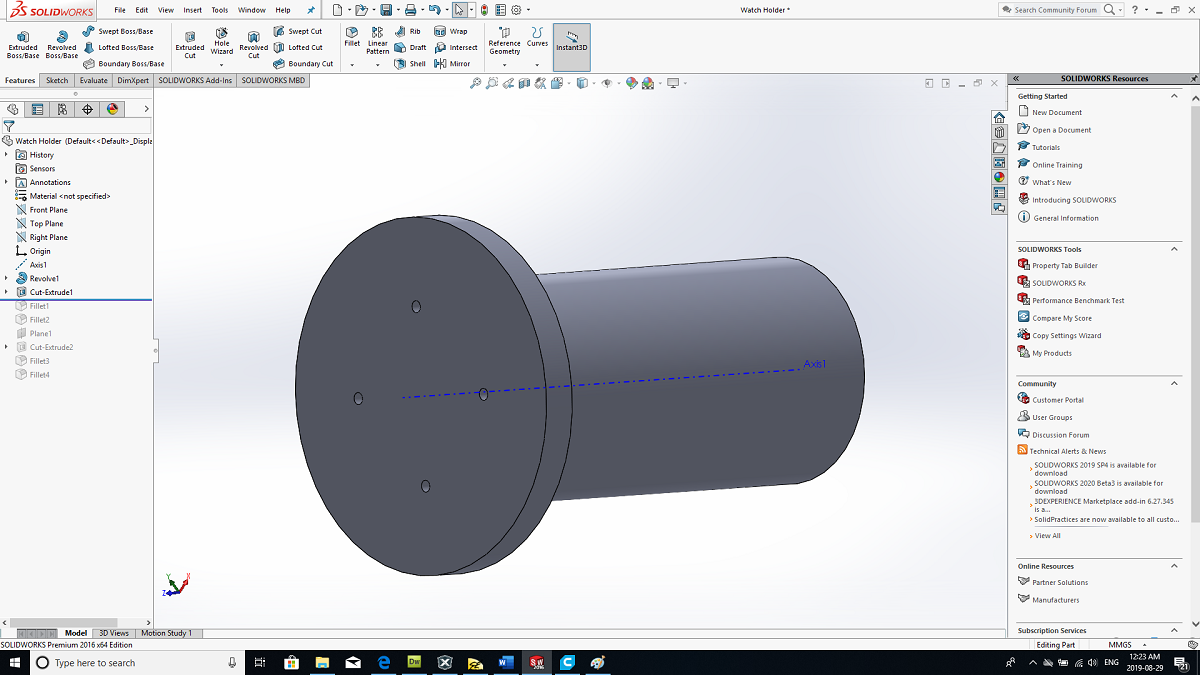
Task: Open the Tools menu
Action: 220,10
